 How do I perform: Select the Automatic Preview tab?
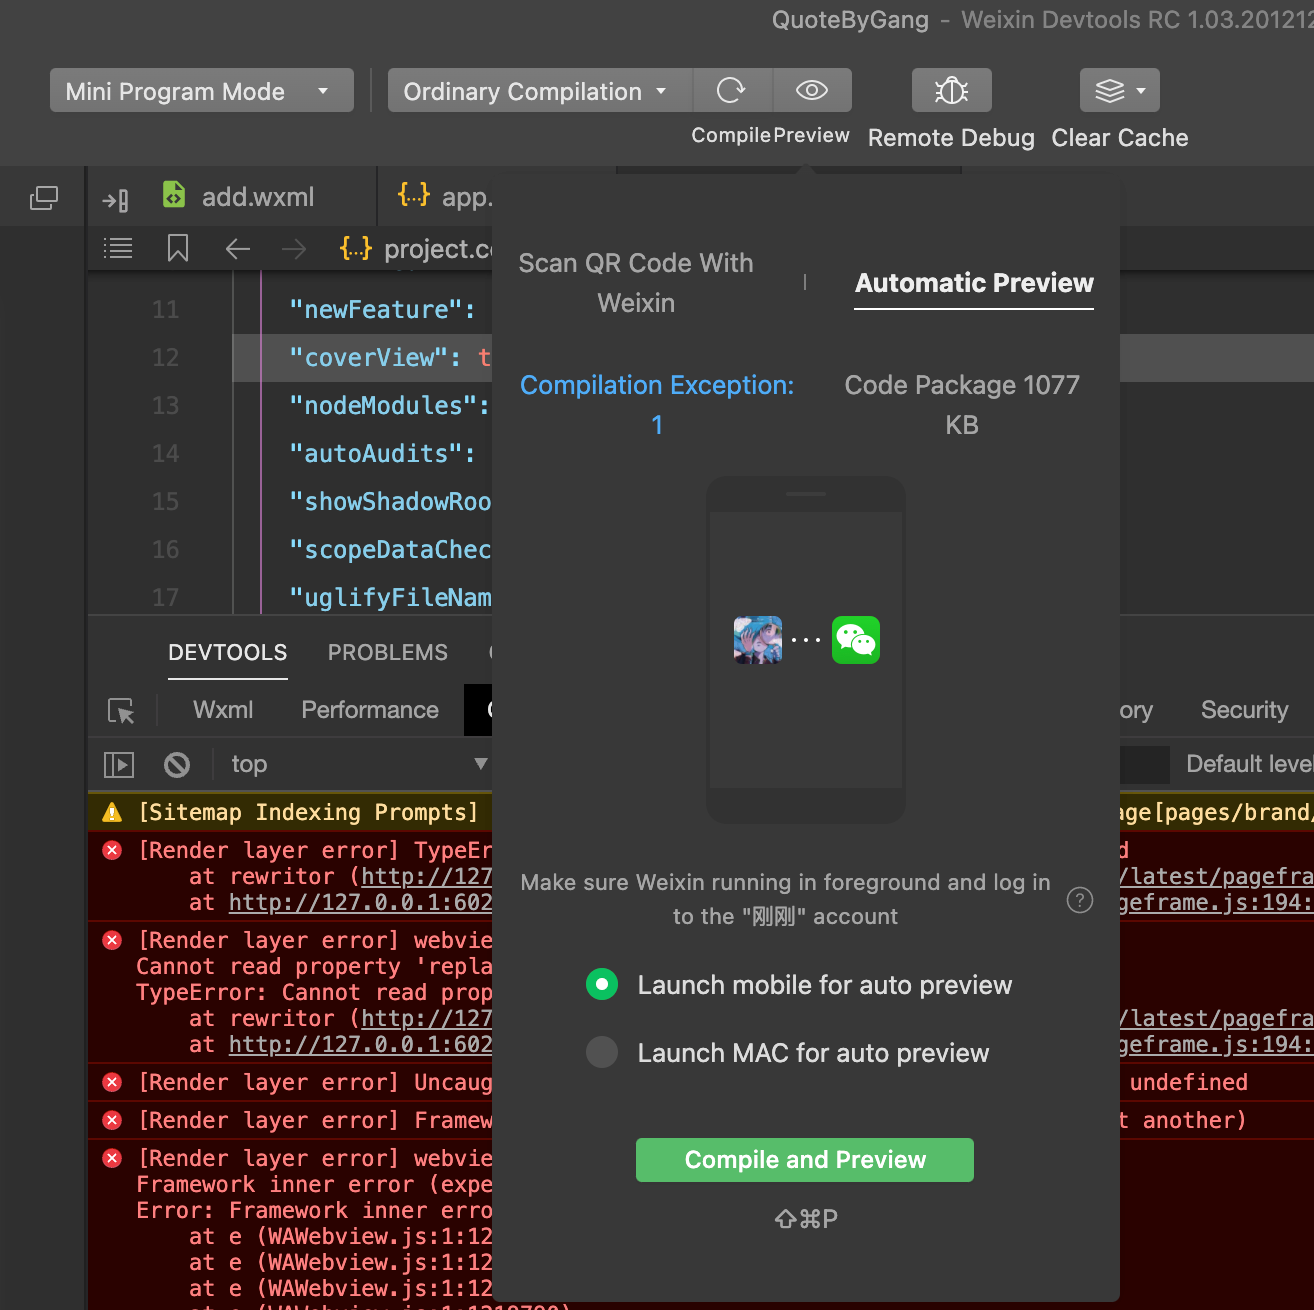coord(974,283)
